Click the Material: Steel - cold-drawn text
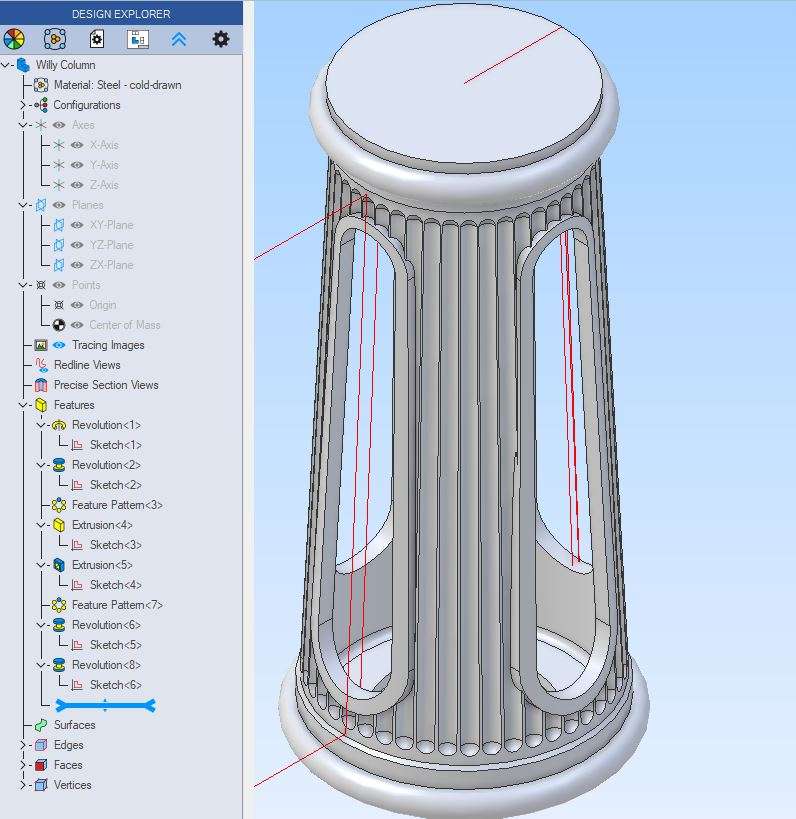The image size is (796, 819). click(118, 85)
